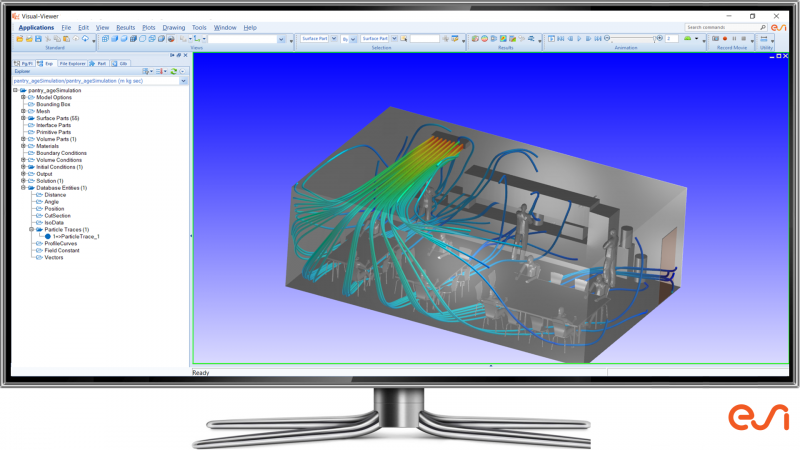Click the green refresh icon in Explorer

coord(173,71)
